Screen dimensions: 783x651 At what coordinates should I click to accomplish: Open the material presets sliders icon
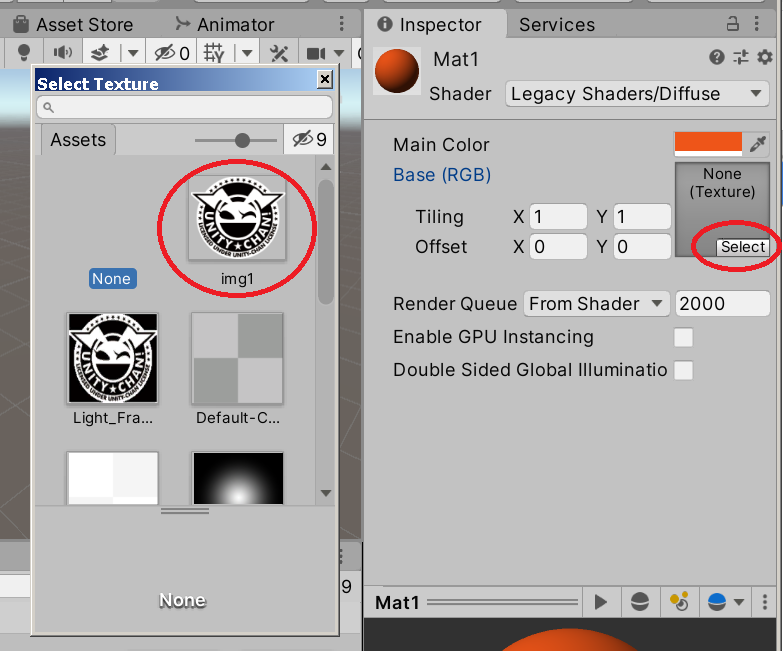tap(741, 57)
